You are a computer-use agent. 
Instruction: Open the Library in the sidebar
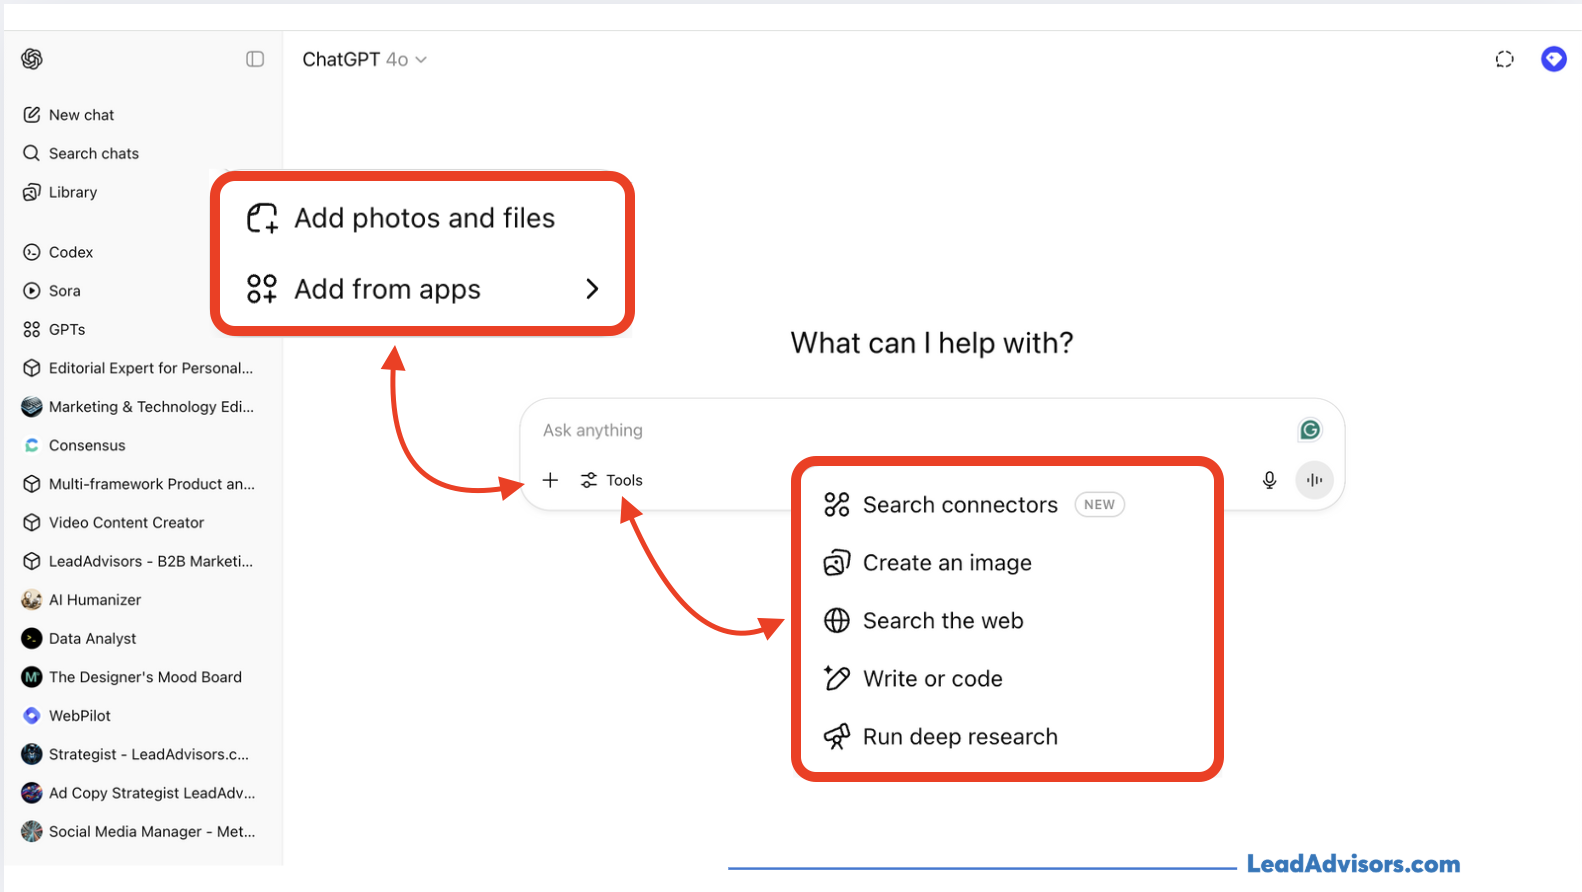[60, 192]
